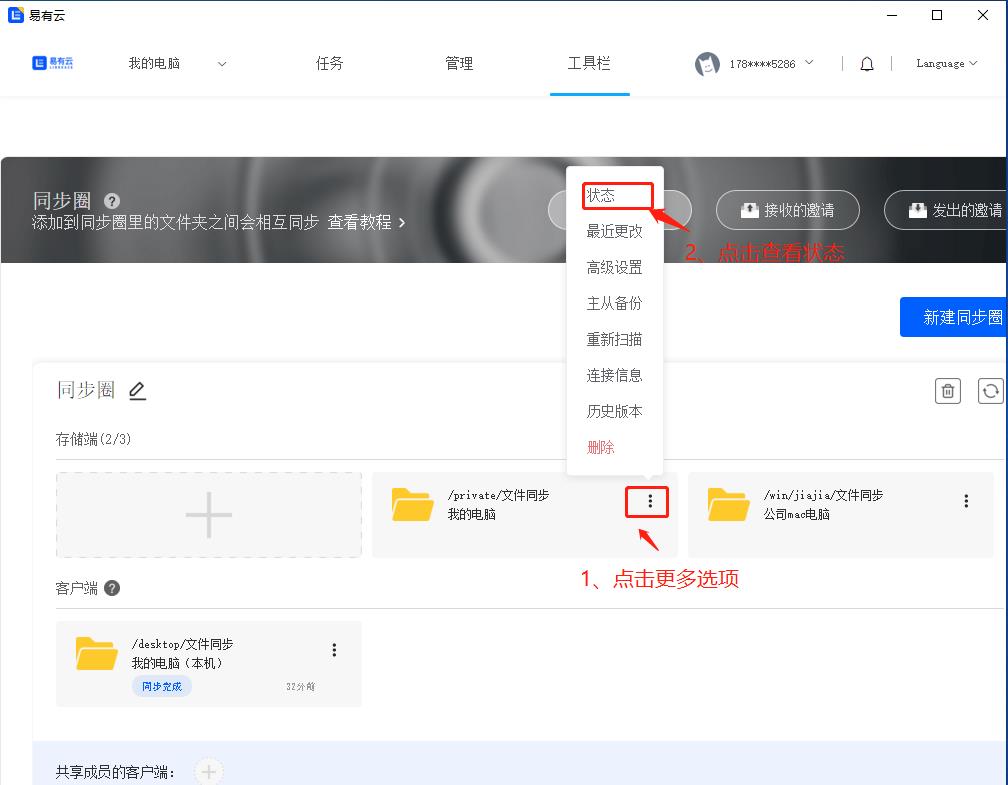Open more options for /private/文件同步
This screenshot has height=785, width=1008.
[x=650, y=501]
